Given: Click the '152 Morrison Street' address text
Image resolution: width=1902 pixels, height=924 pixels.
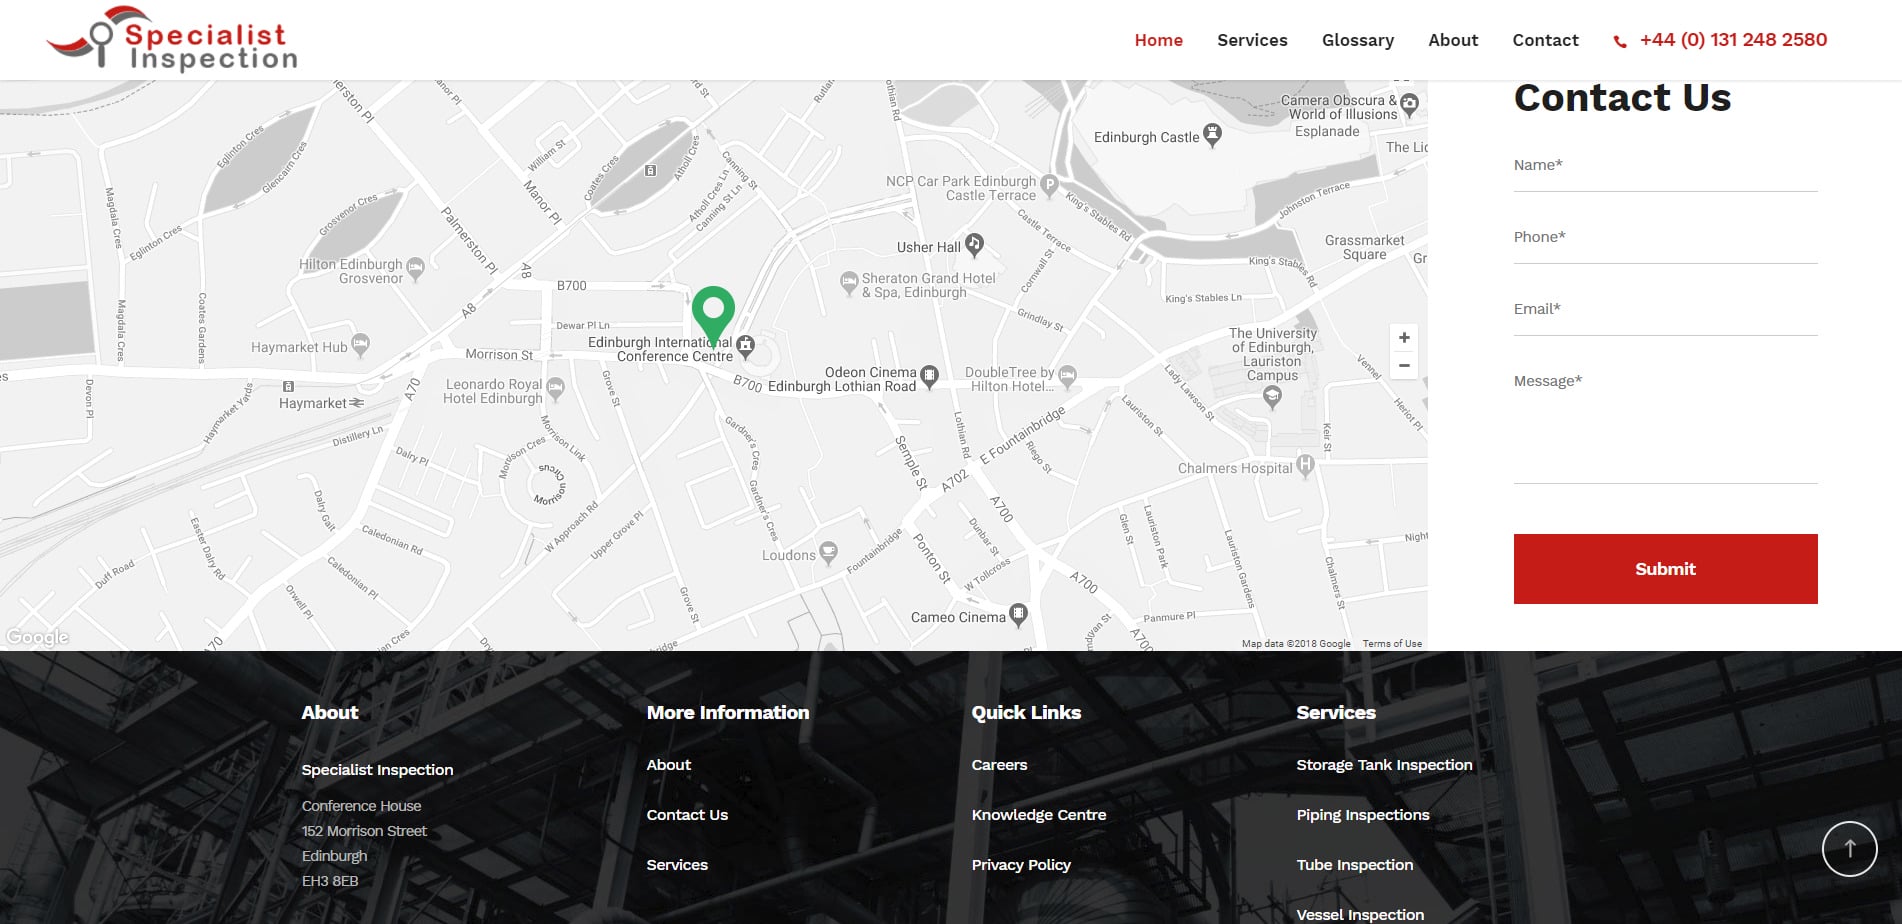Looking at the screenshot, I should [x=364, y=831].
